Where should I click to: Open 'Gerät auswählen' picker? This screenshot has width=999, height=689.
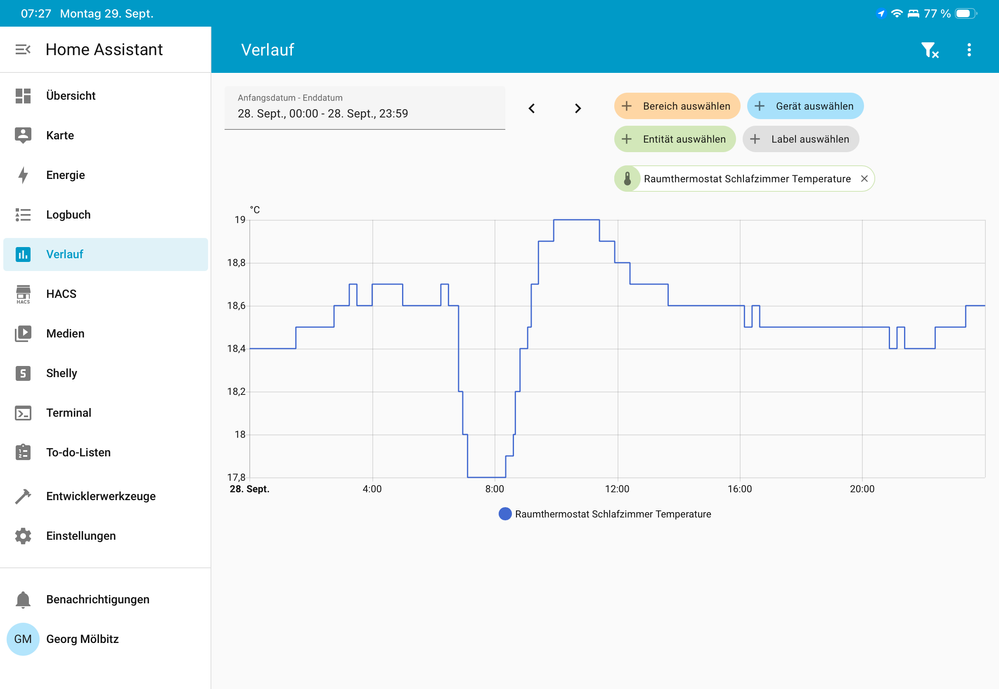pyautogui.click(x=805, y=106)
